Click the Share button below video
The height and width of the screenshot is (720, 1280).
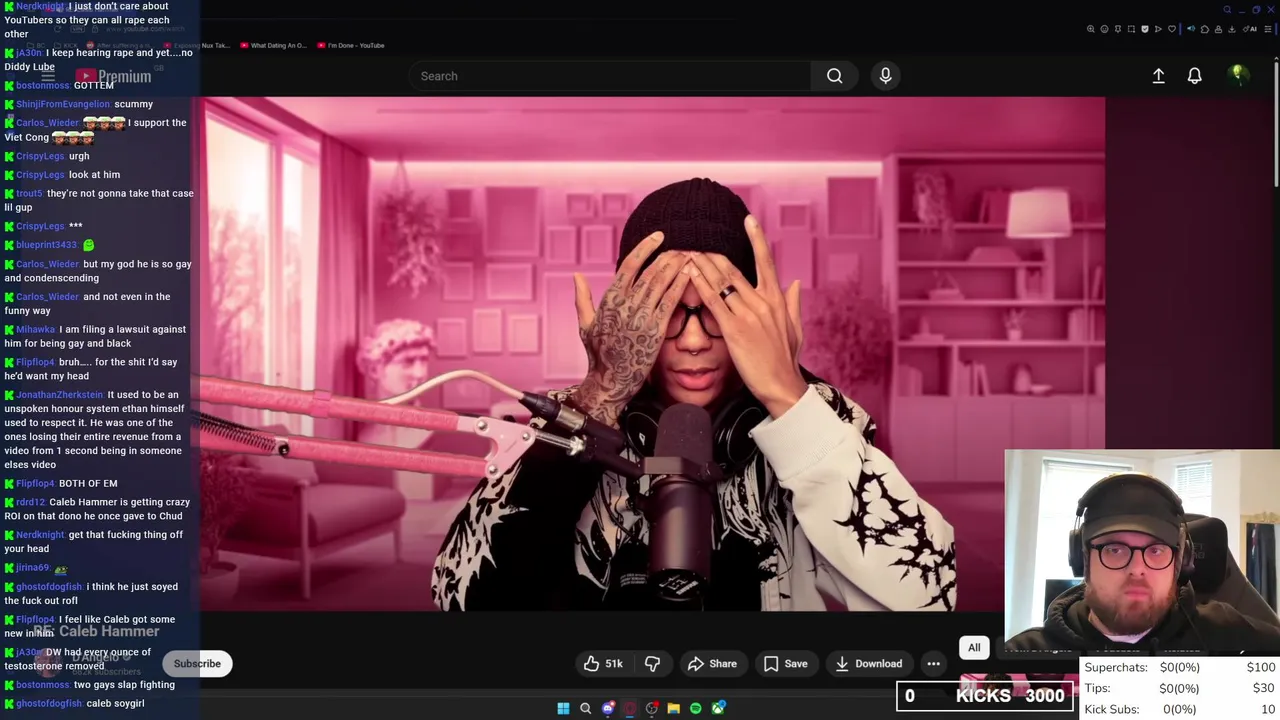[x=712, y=664]
